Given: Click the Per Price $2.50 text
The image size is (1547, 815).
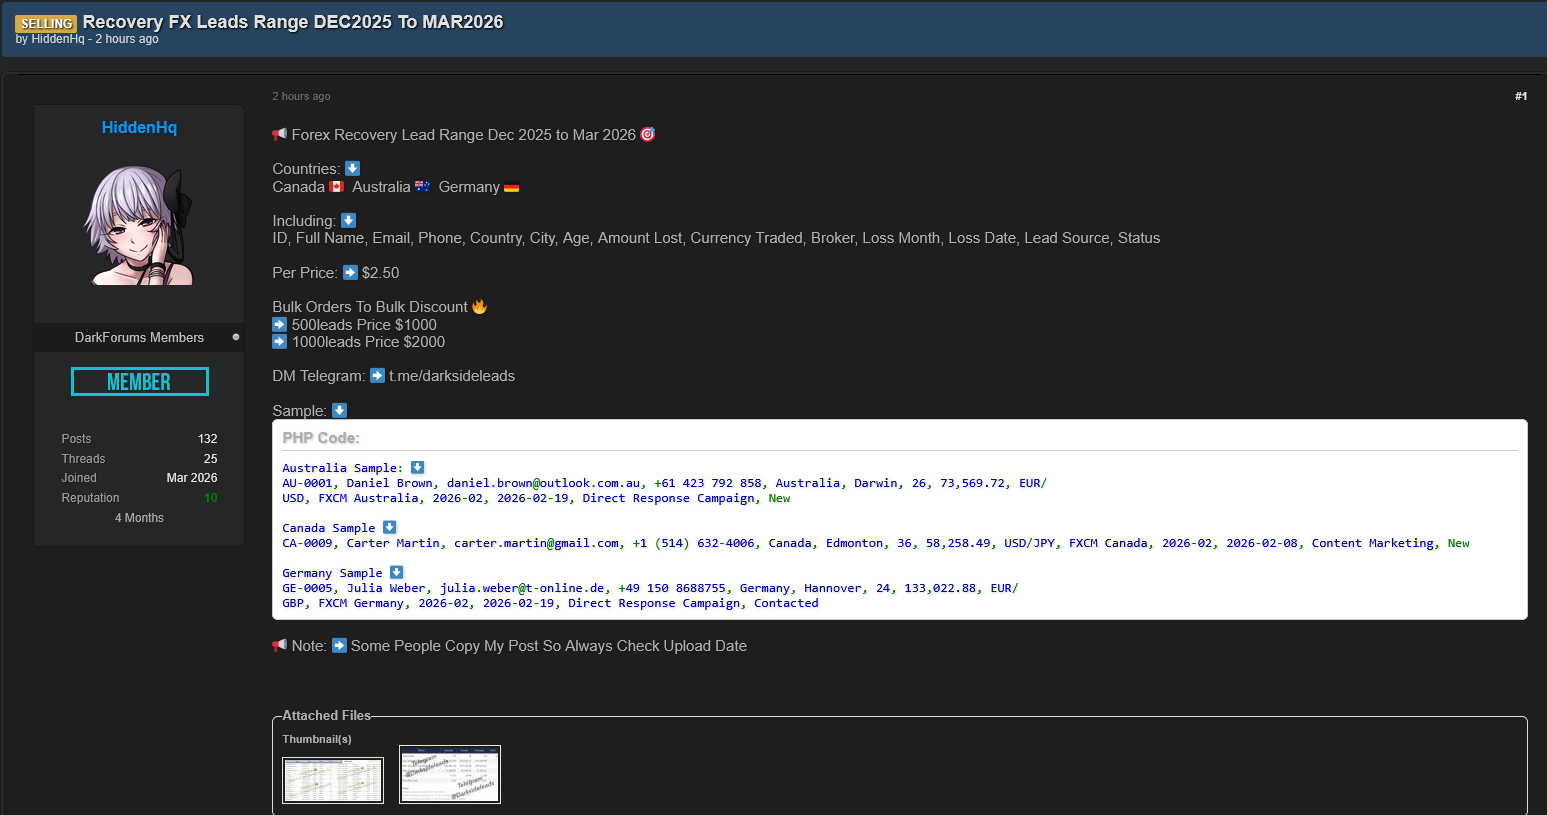Looking at the screenshot, I should tap(336, 273).
